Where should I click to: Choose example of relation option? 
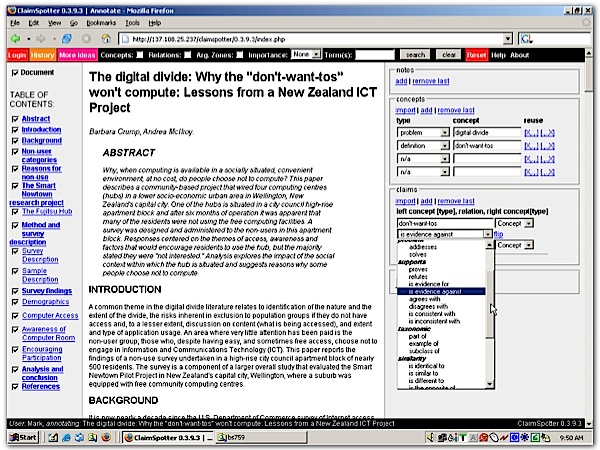[x=423, y=344]
